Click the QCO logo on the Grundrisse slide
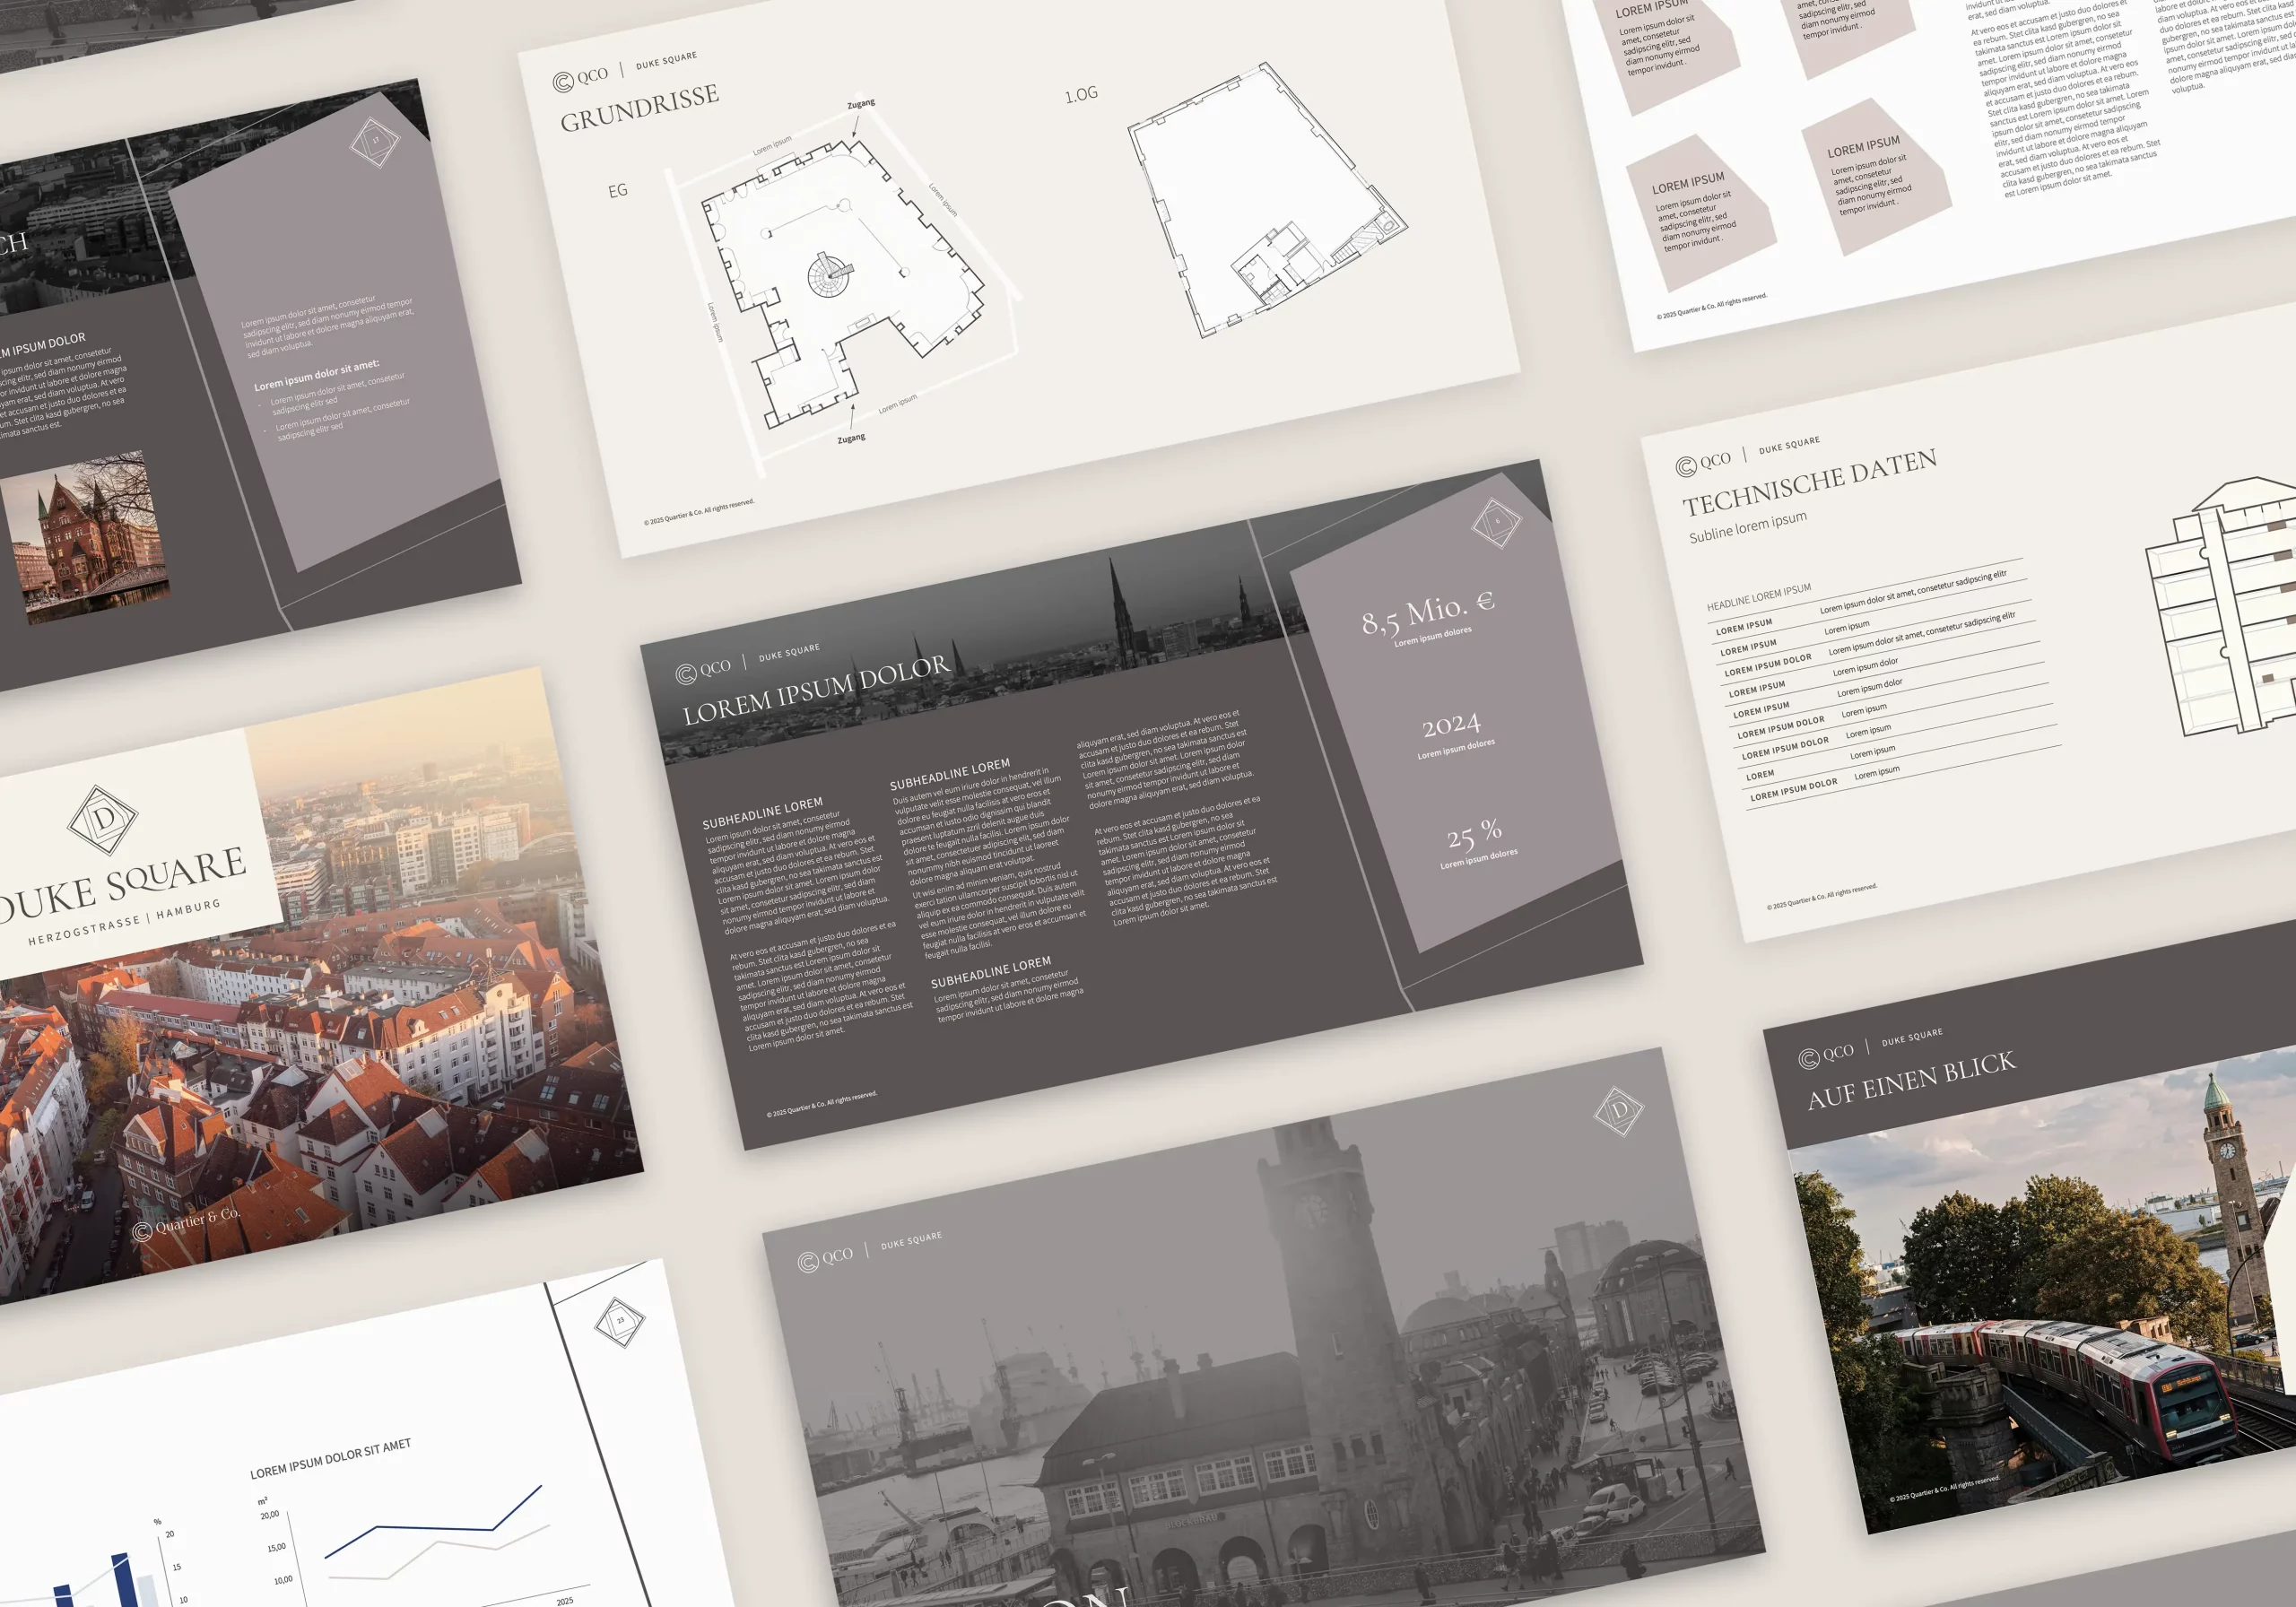The width and height of the screenshot is (2296, 1607). click(x=580, y=78)
